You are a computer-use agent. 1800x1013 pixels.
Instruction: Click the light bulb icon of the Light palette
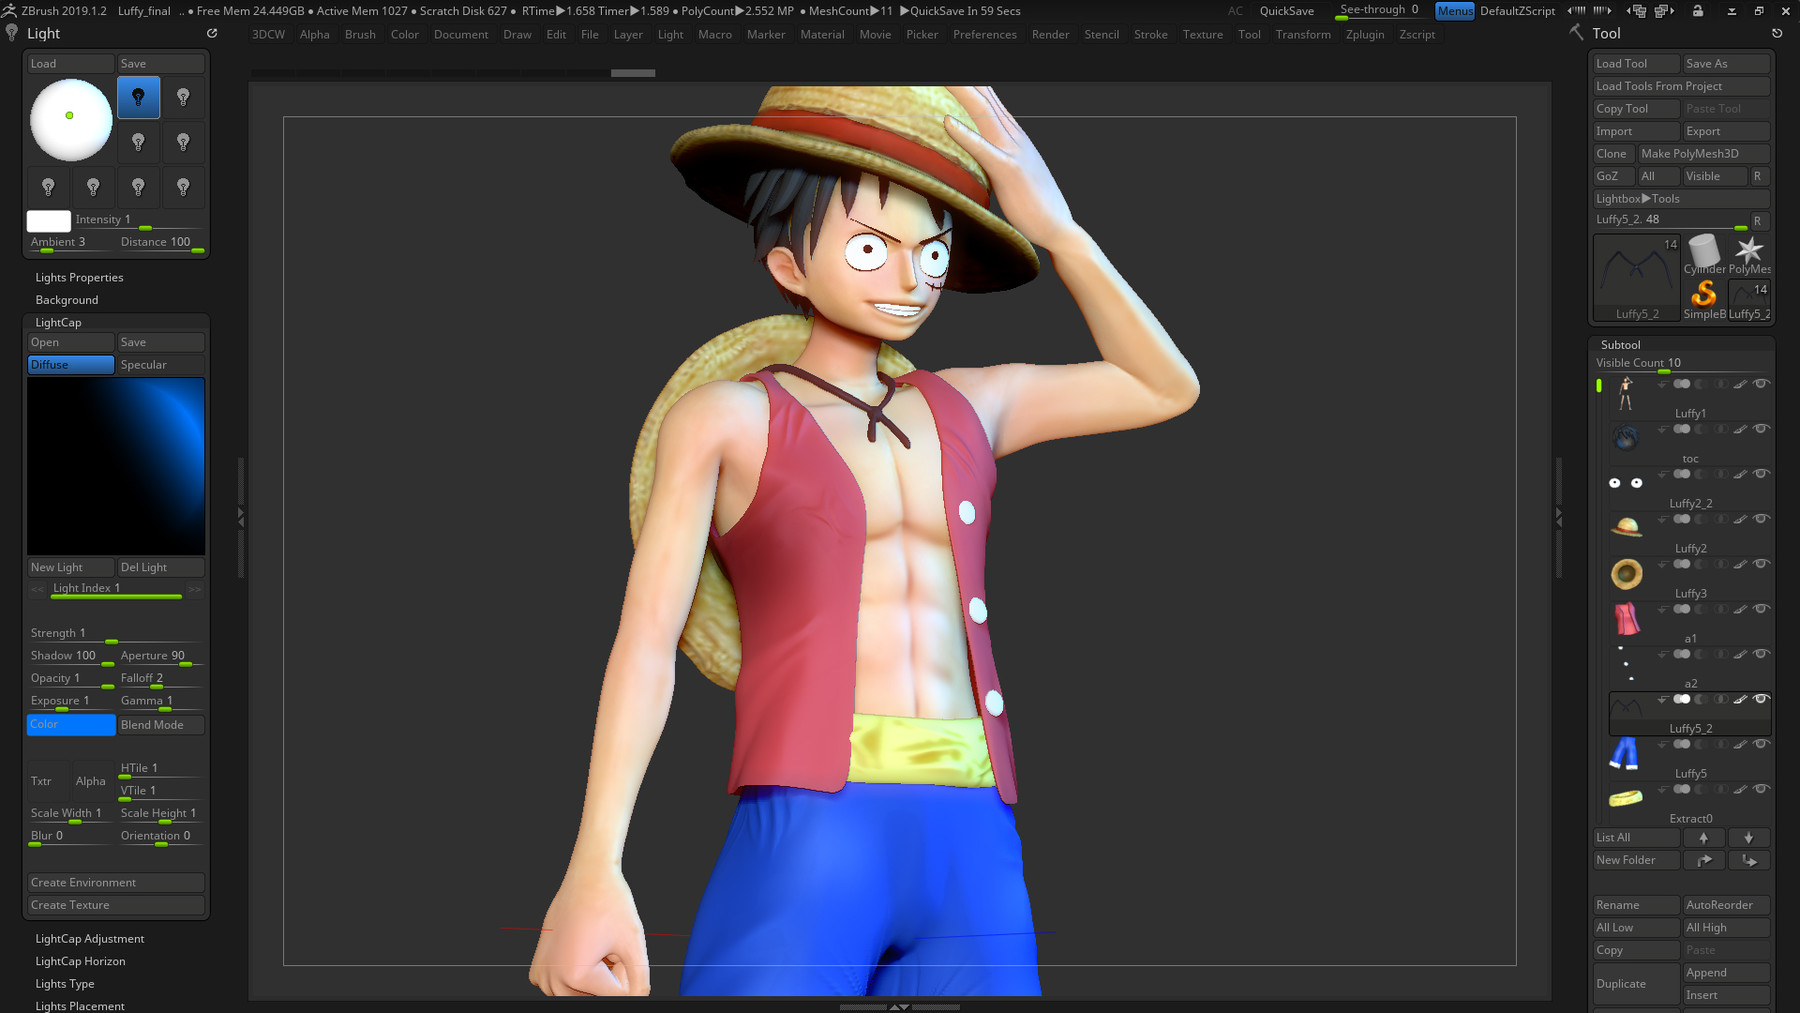tap(11, 32)
